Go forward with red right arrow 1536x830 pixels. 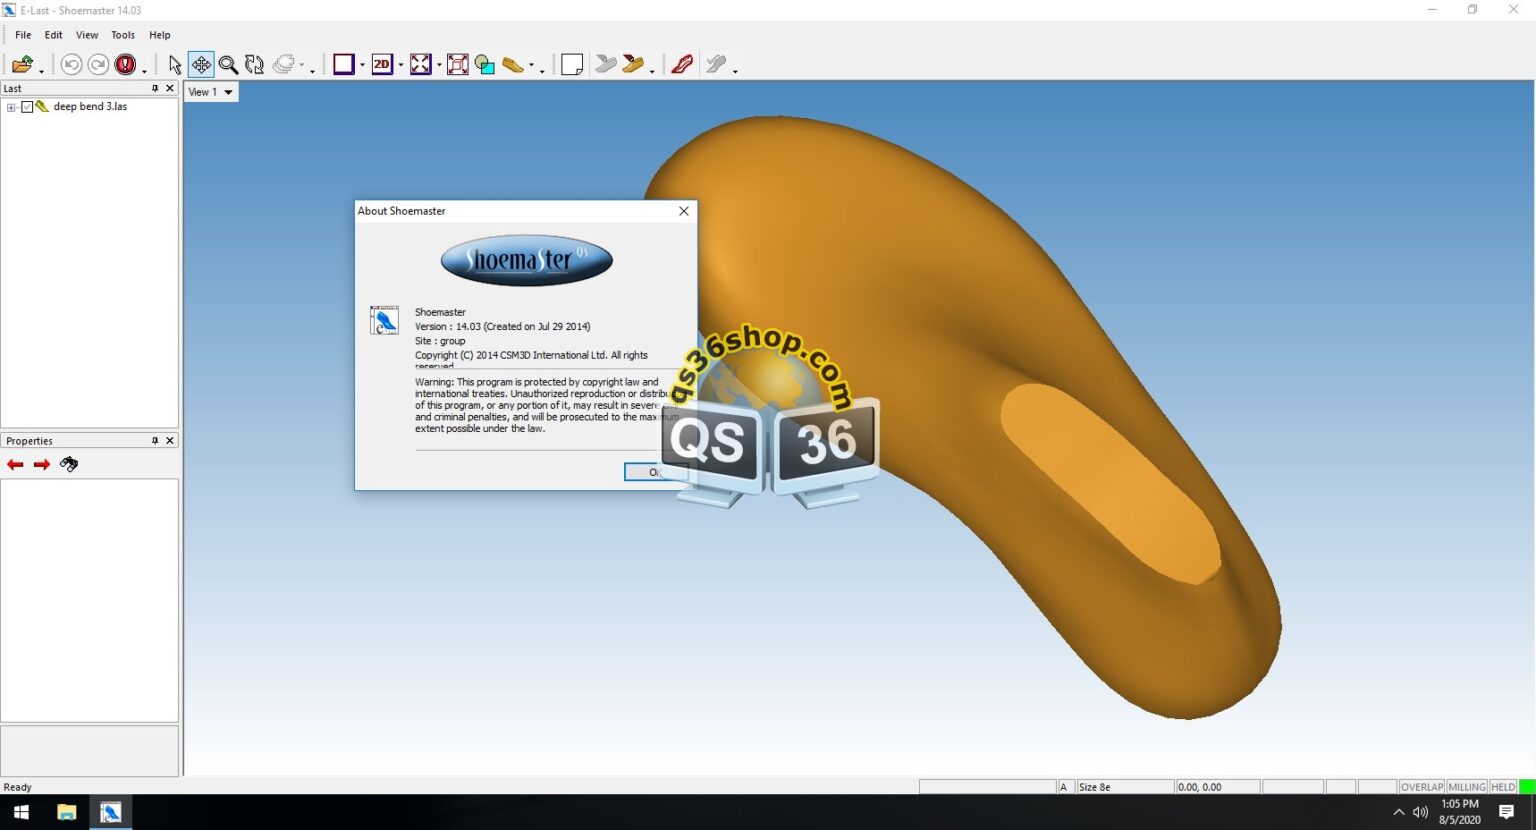point(42,465)
